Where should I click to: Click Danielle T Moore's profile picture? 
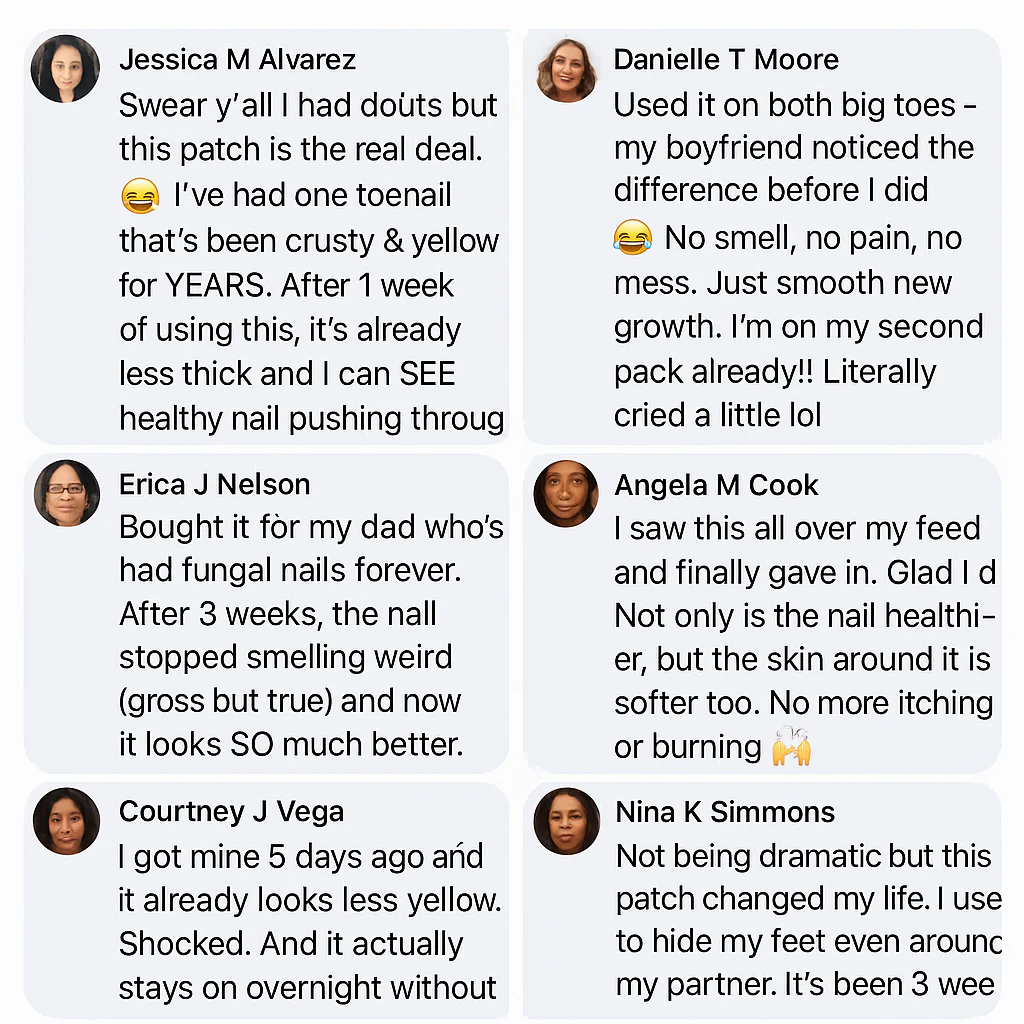(567, 70)
